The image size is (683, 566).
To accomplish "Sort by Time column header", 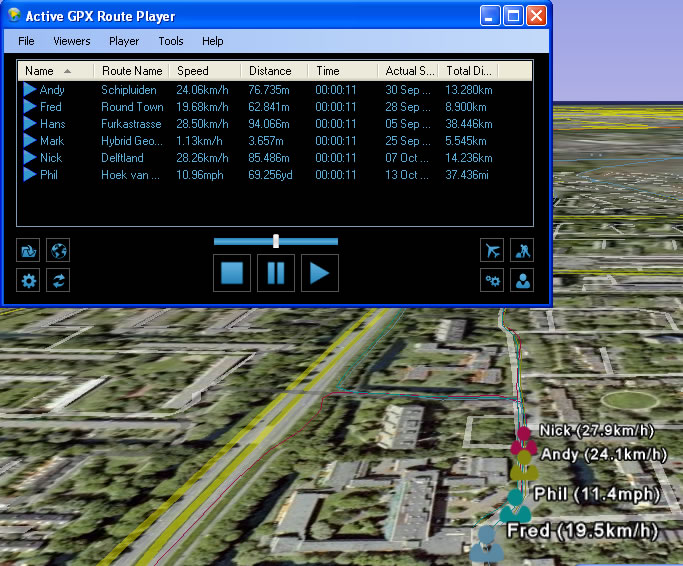I will pos(343,71).
